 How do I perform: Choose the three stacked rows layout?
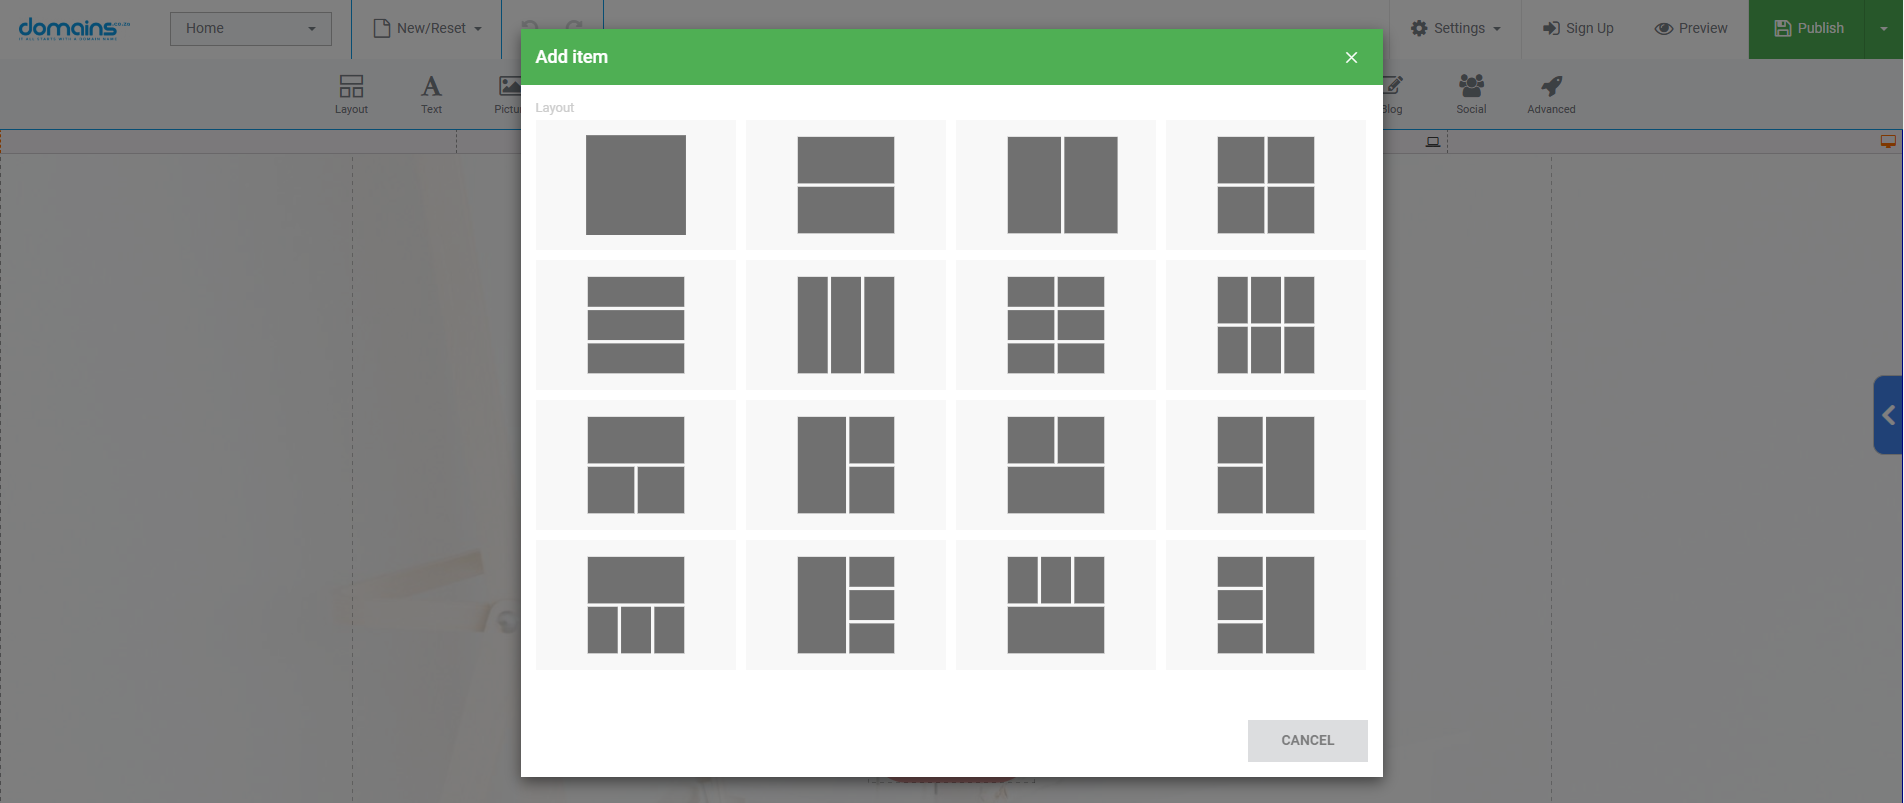[635, 325]
